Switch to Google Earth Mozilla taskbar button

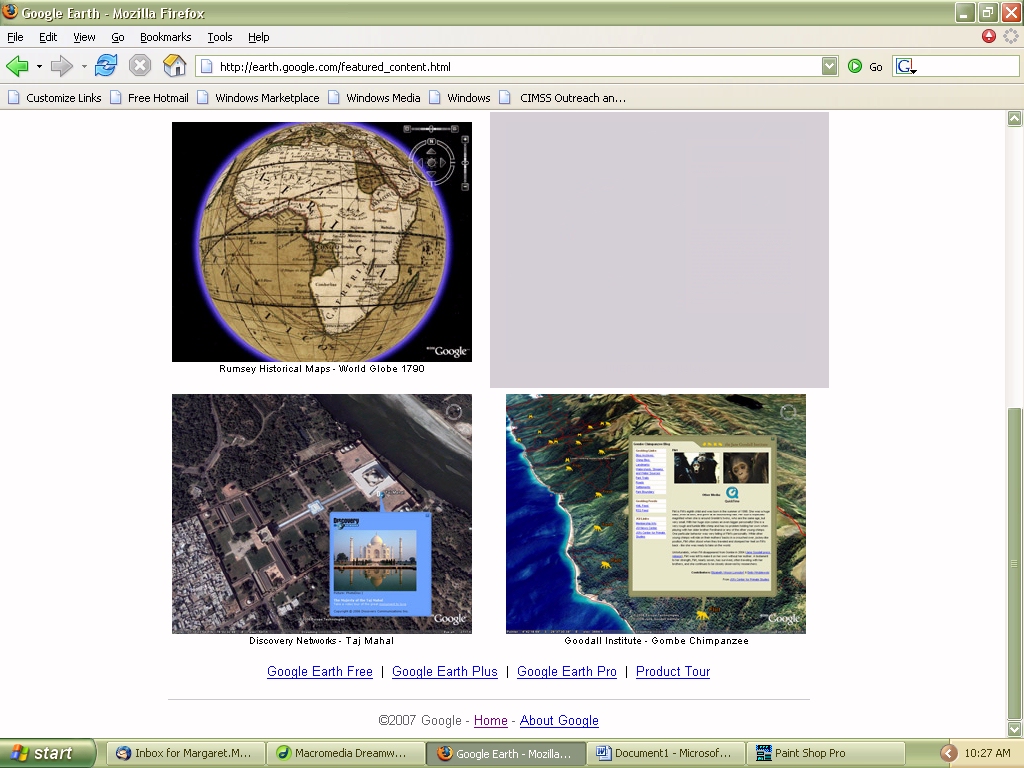click(x=505, y=753)
